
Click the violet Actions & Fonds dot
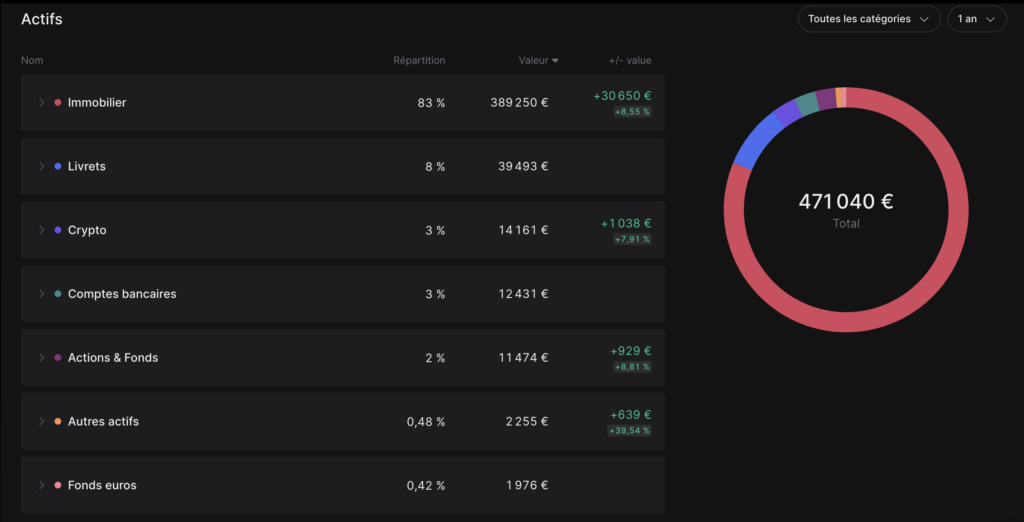[57, 357]
